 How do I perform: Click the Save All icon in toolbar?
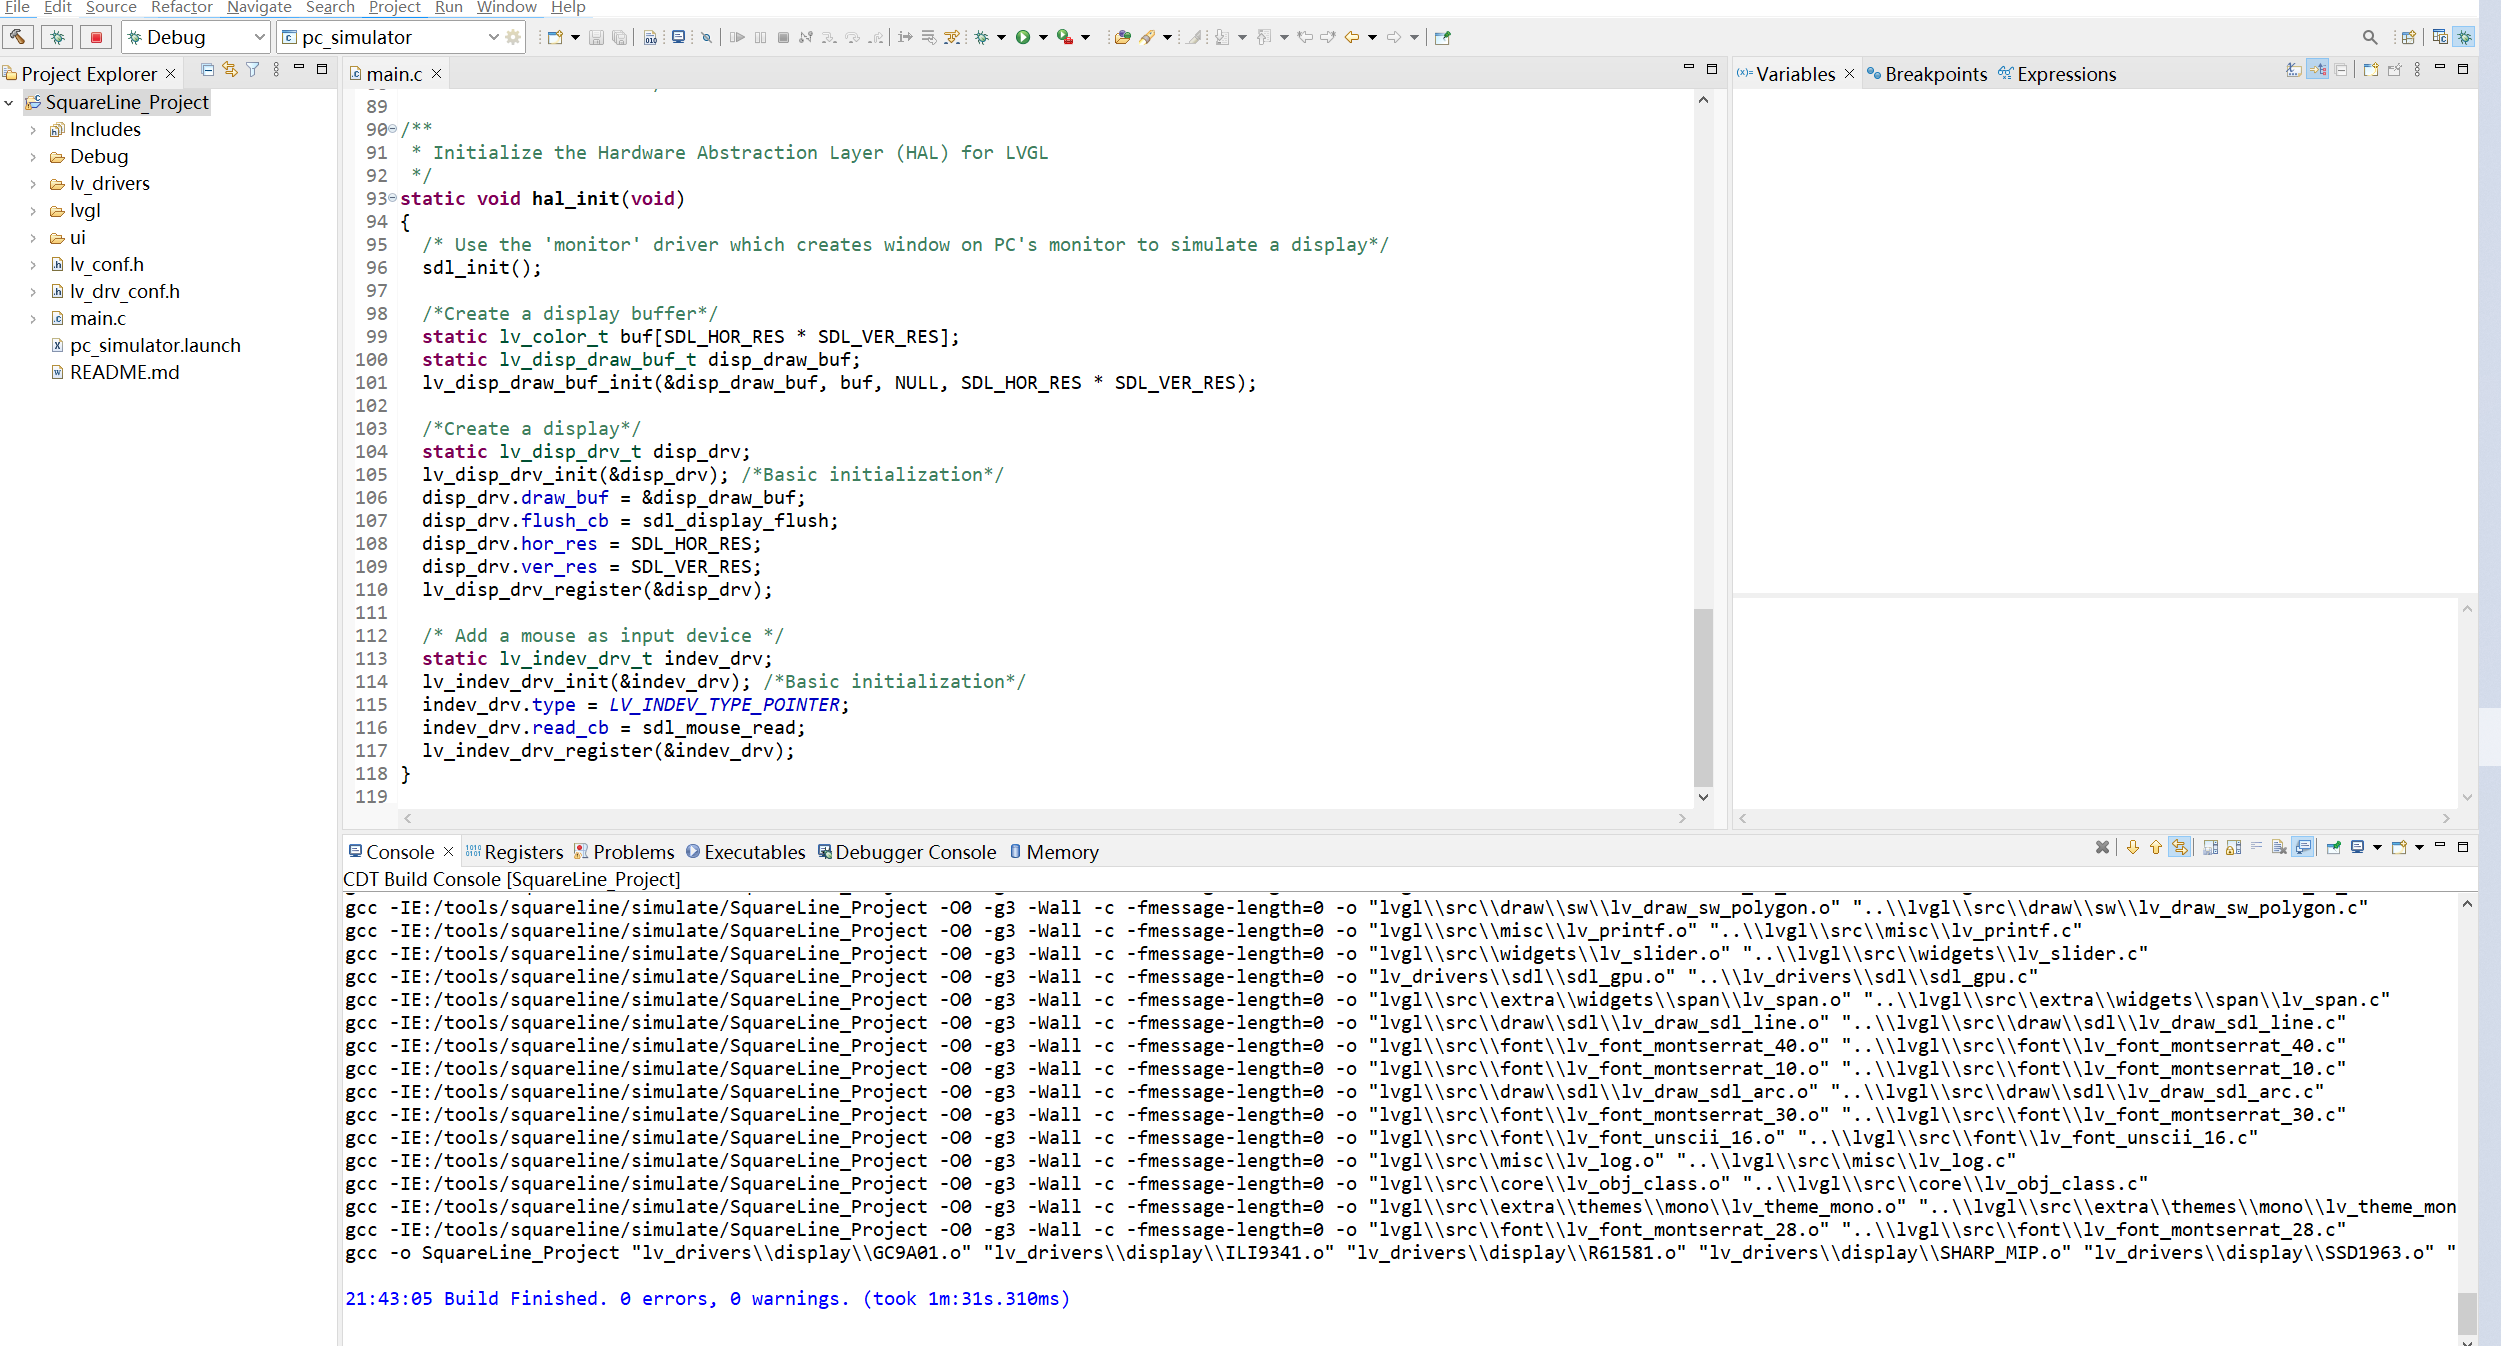(620, 37)
